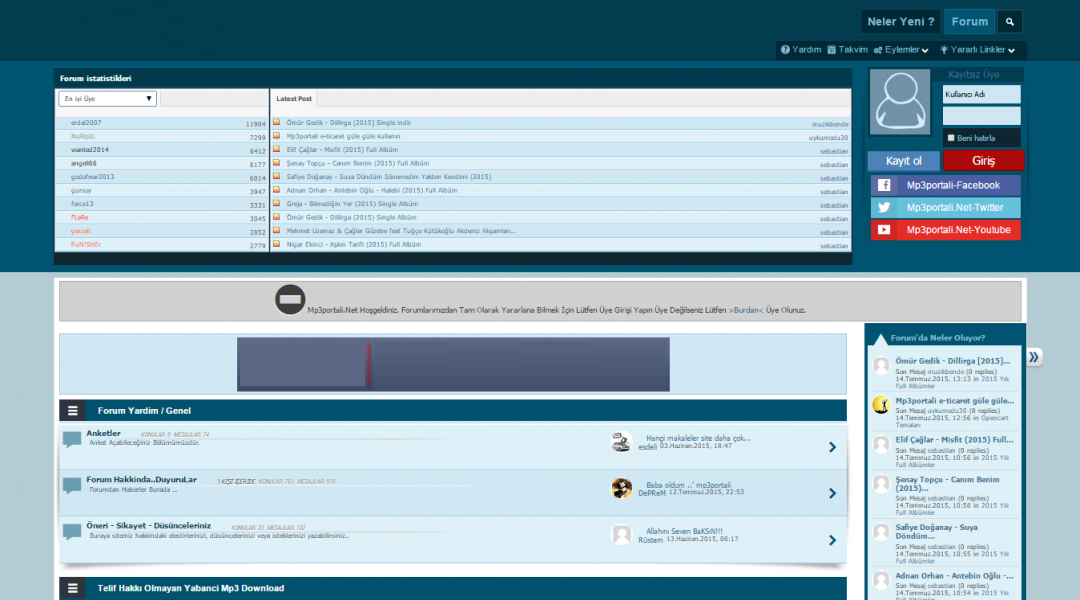Click the Kullanıcı Adı input field

[981, 94]
